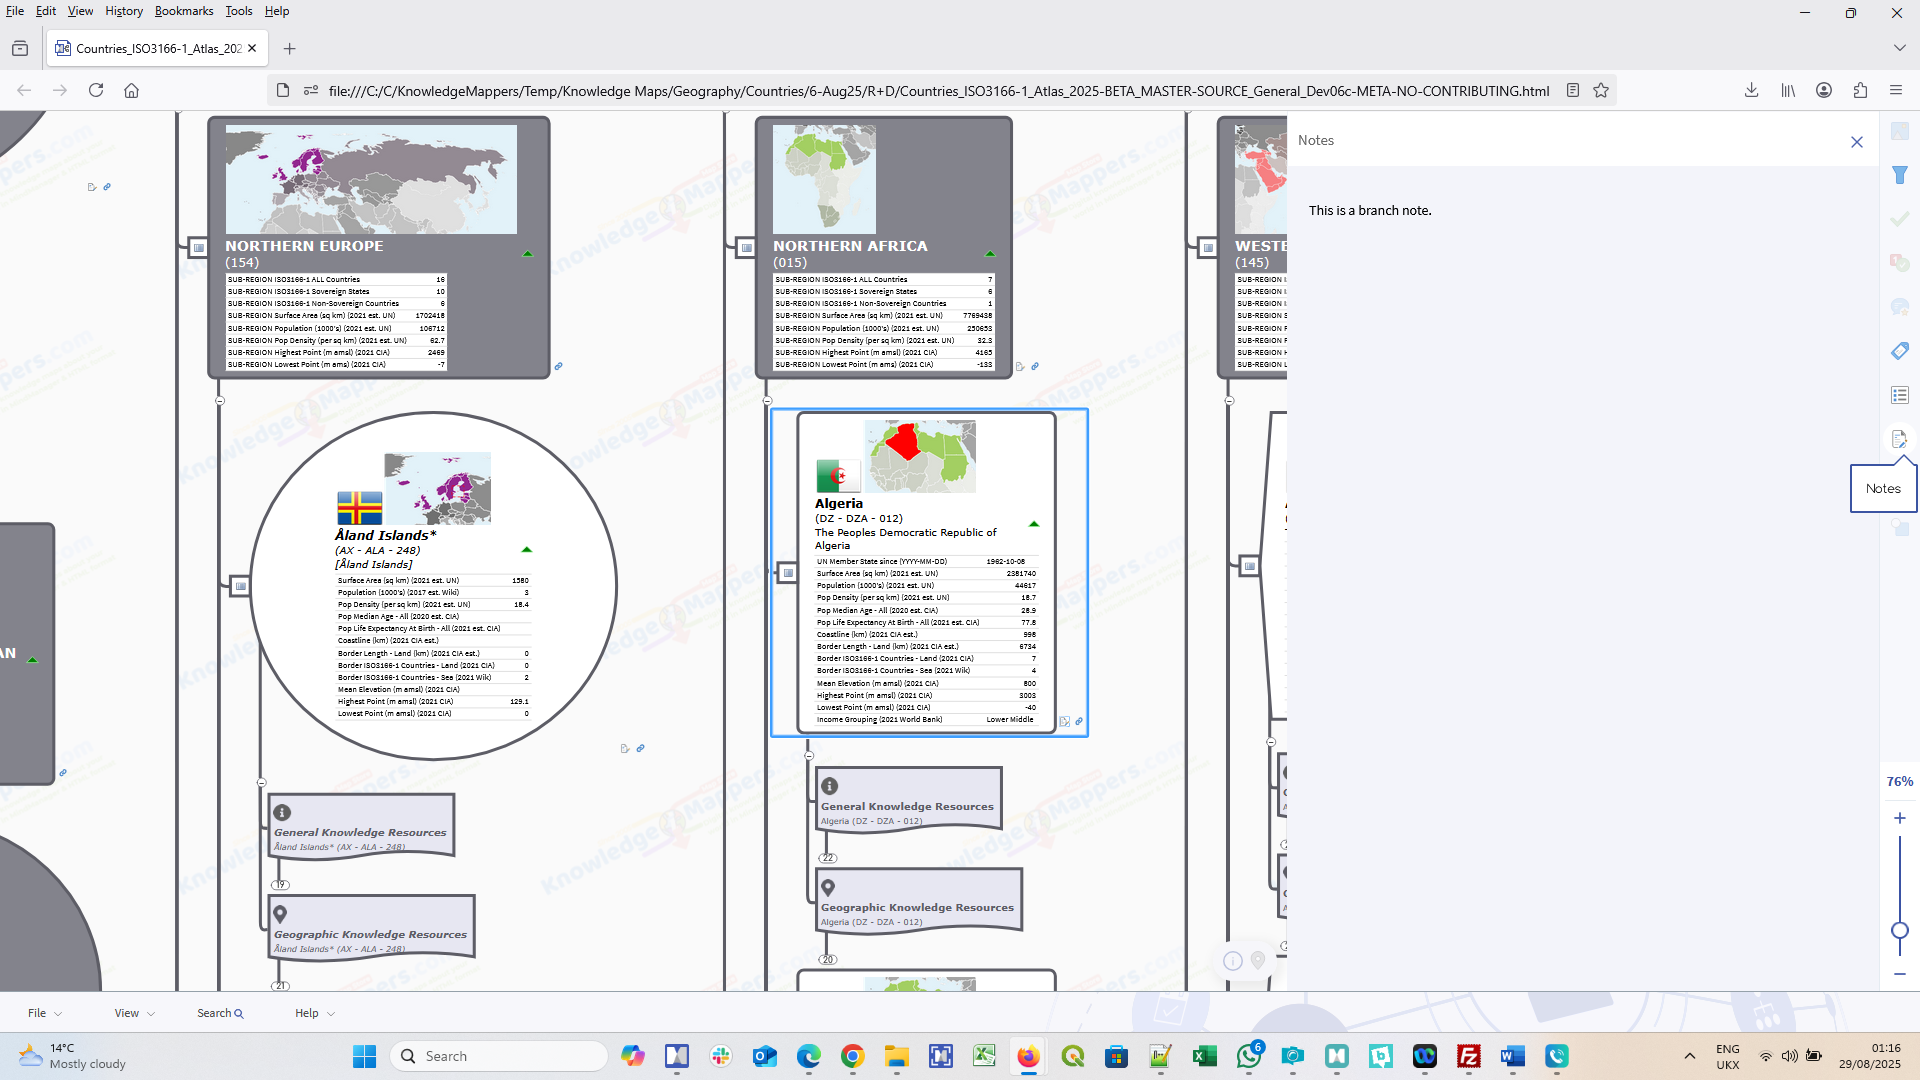This screenshot has height=1080, width=1920.
Task: Open the Images panel icon in sidebar
Action: pos(1900,131)
